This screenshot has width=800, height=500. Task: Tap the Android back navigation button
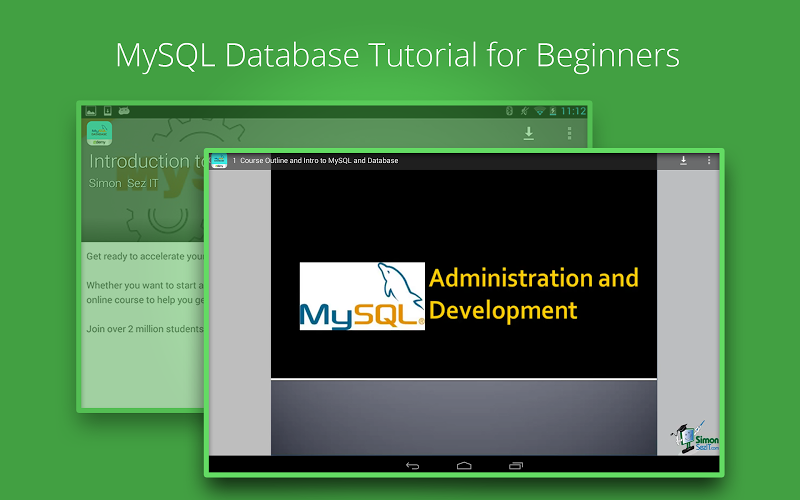(412, 465)
